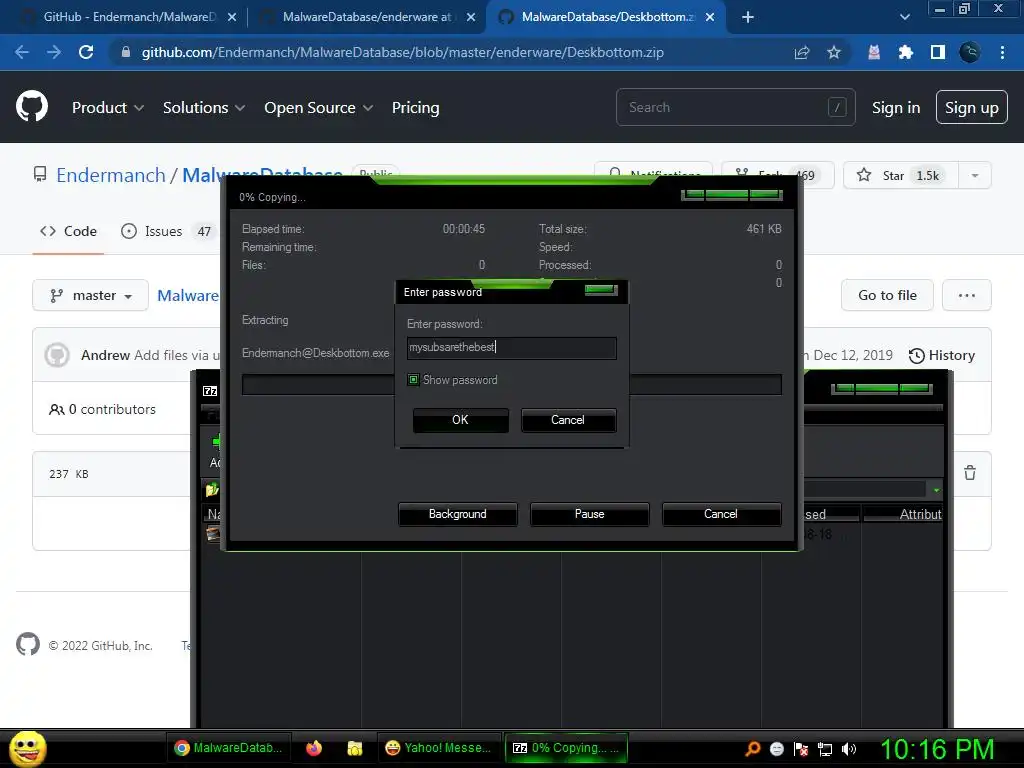The width and height of the screenshot is (1024, 768).
Task: Select the MalwareDatabase/Deskbottom.zip tab
Action: click(607, 17)
